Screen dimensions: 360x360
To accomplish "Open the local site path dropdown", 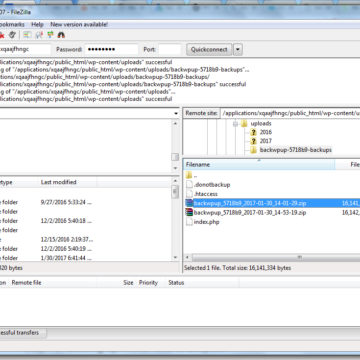I will pos(176,113).
